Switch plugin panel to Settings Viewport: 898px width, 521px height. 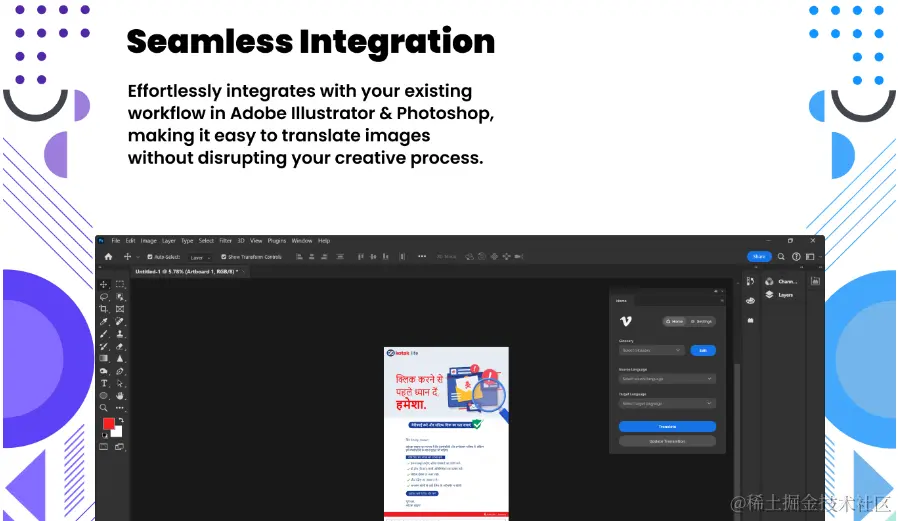(x=701, y=321)
